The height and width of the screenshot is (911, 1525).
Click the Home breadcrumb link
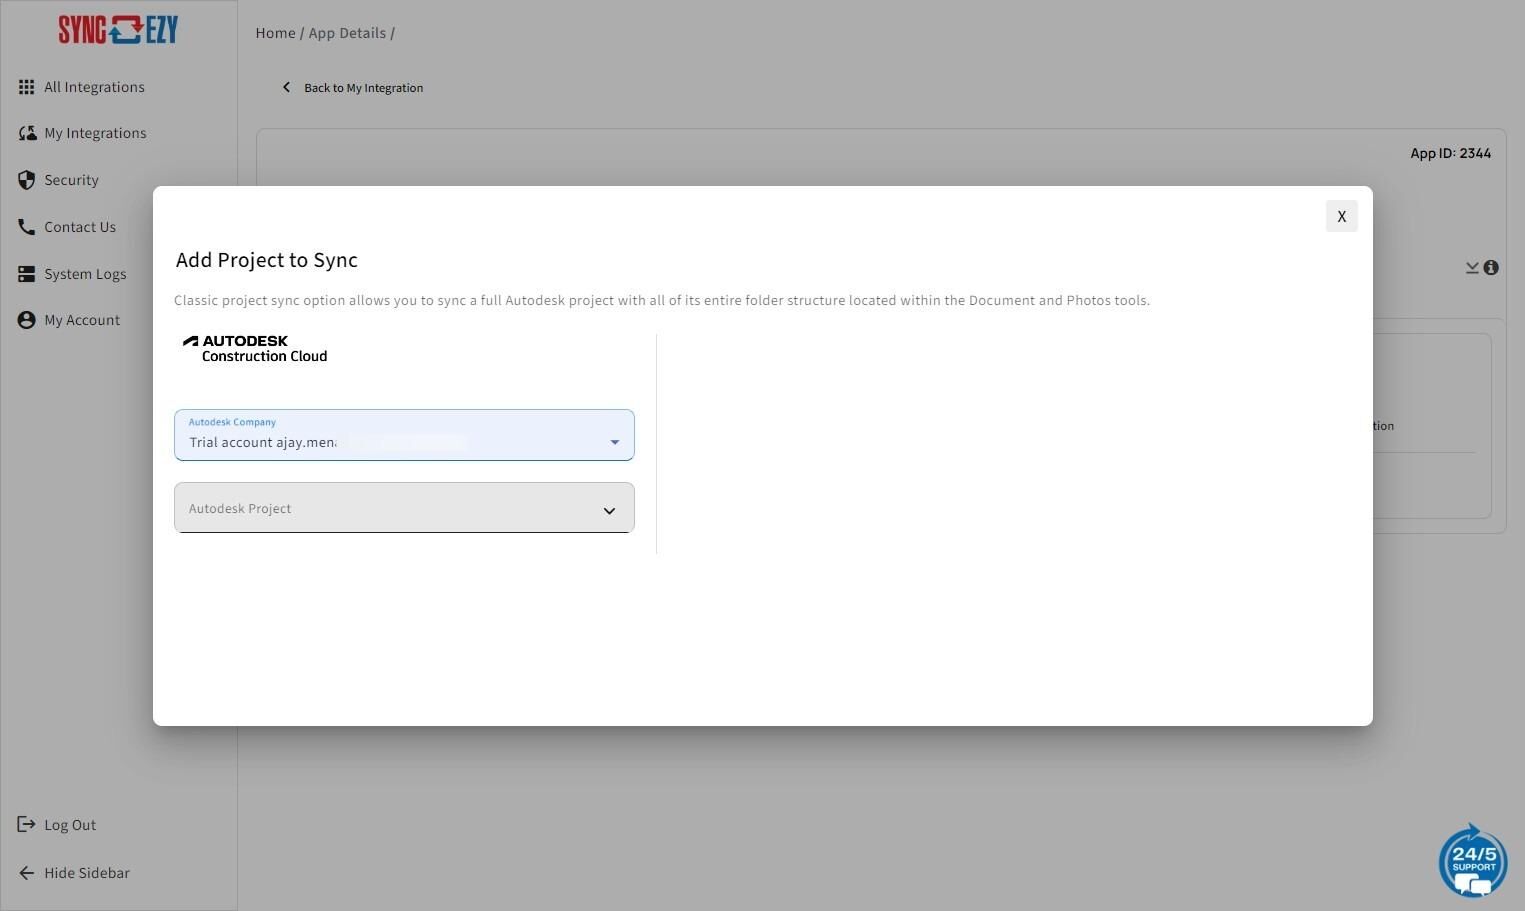275,33
